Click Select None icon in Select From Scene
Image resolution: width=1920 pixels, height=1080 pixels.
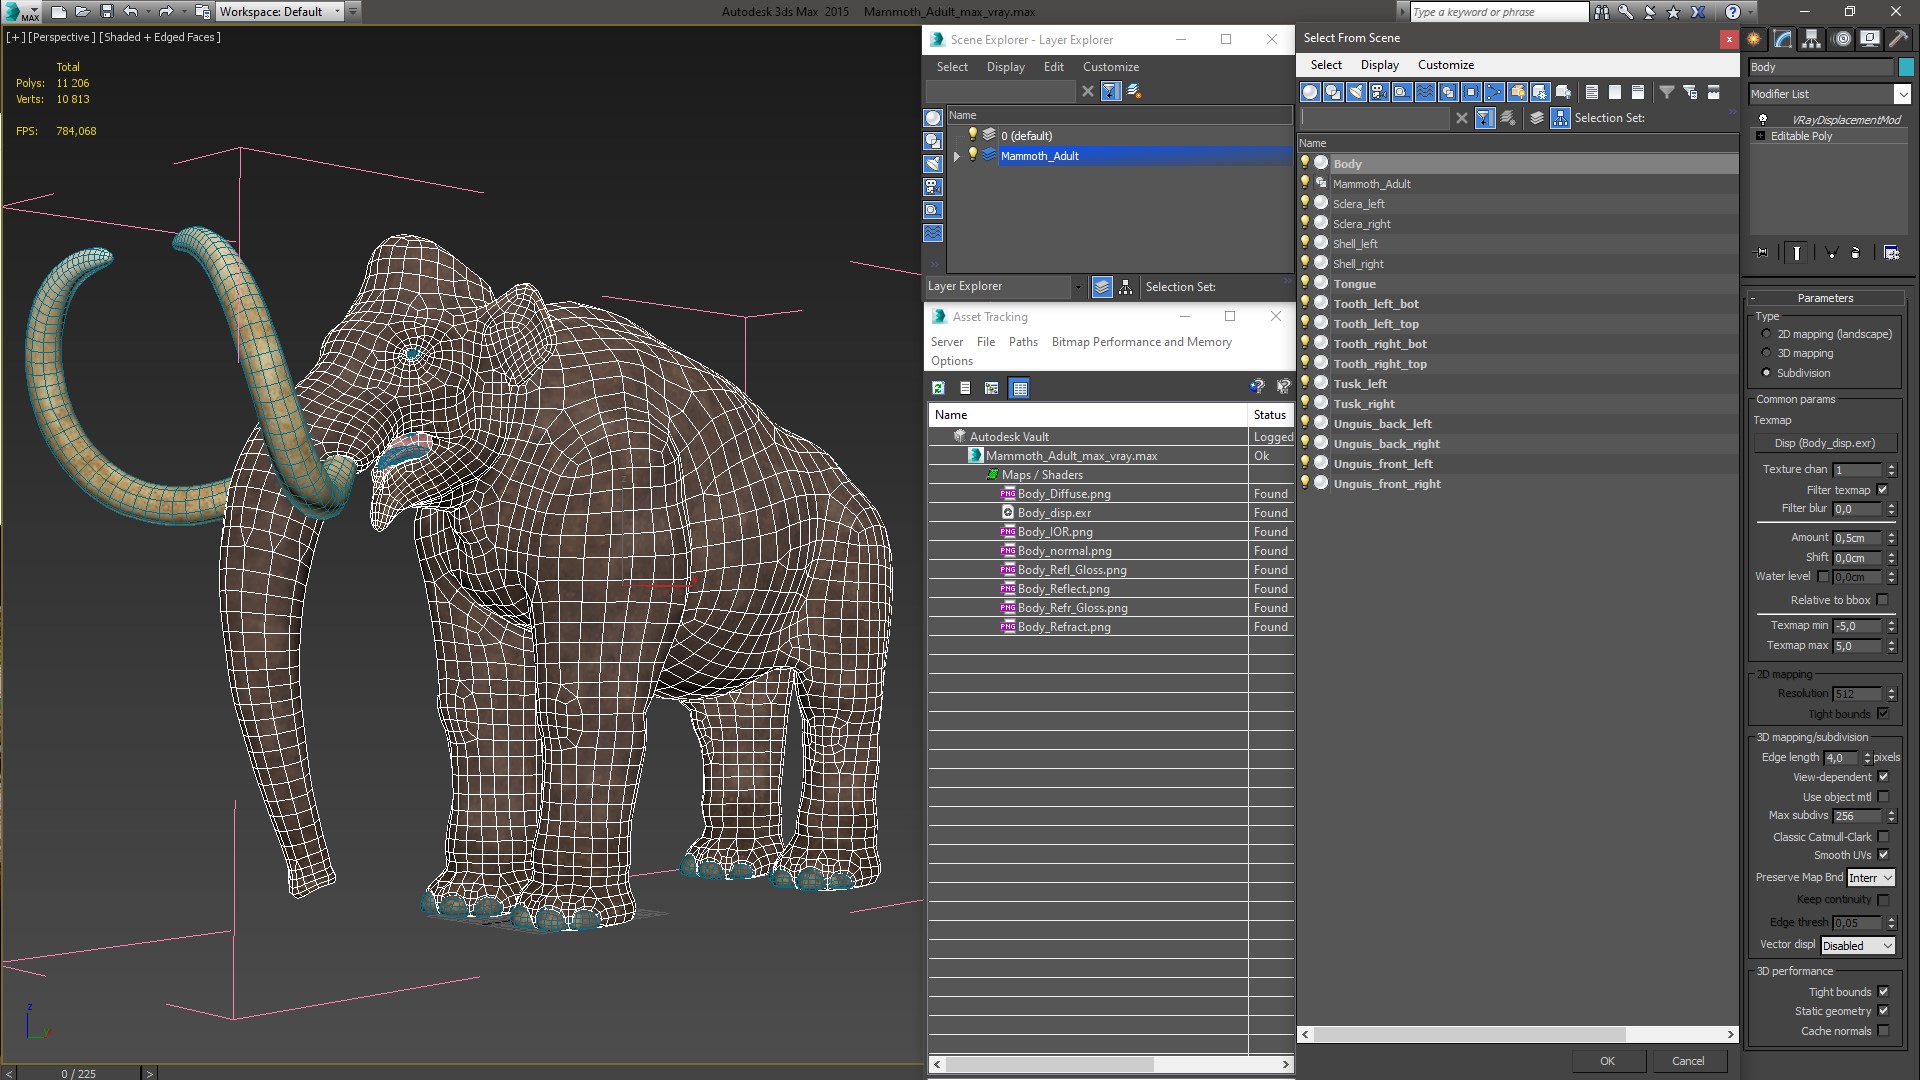(1615, 92)
